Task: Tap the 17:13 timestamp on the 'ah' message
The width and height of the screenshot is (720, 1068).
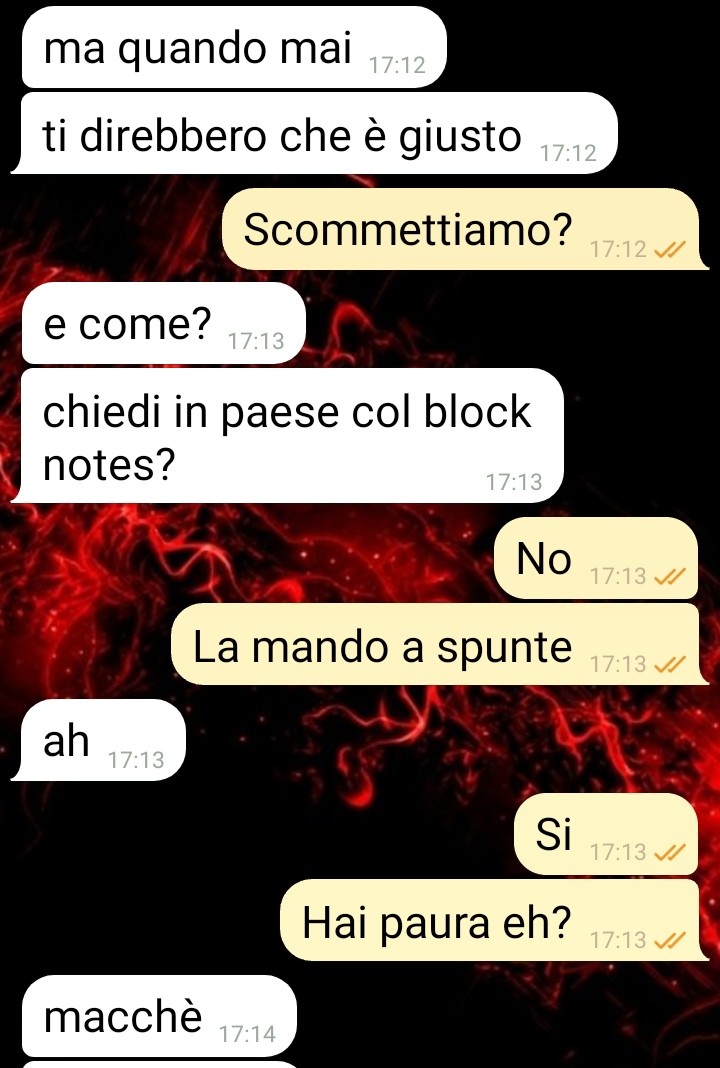Action: point(136,759)
